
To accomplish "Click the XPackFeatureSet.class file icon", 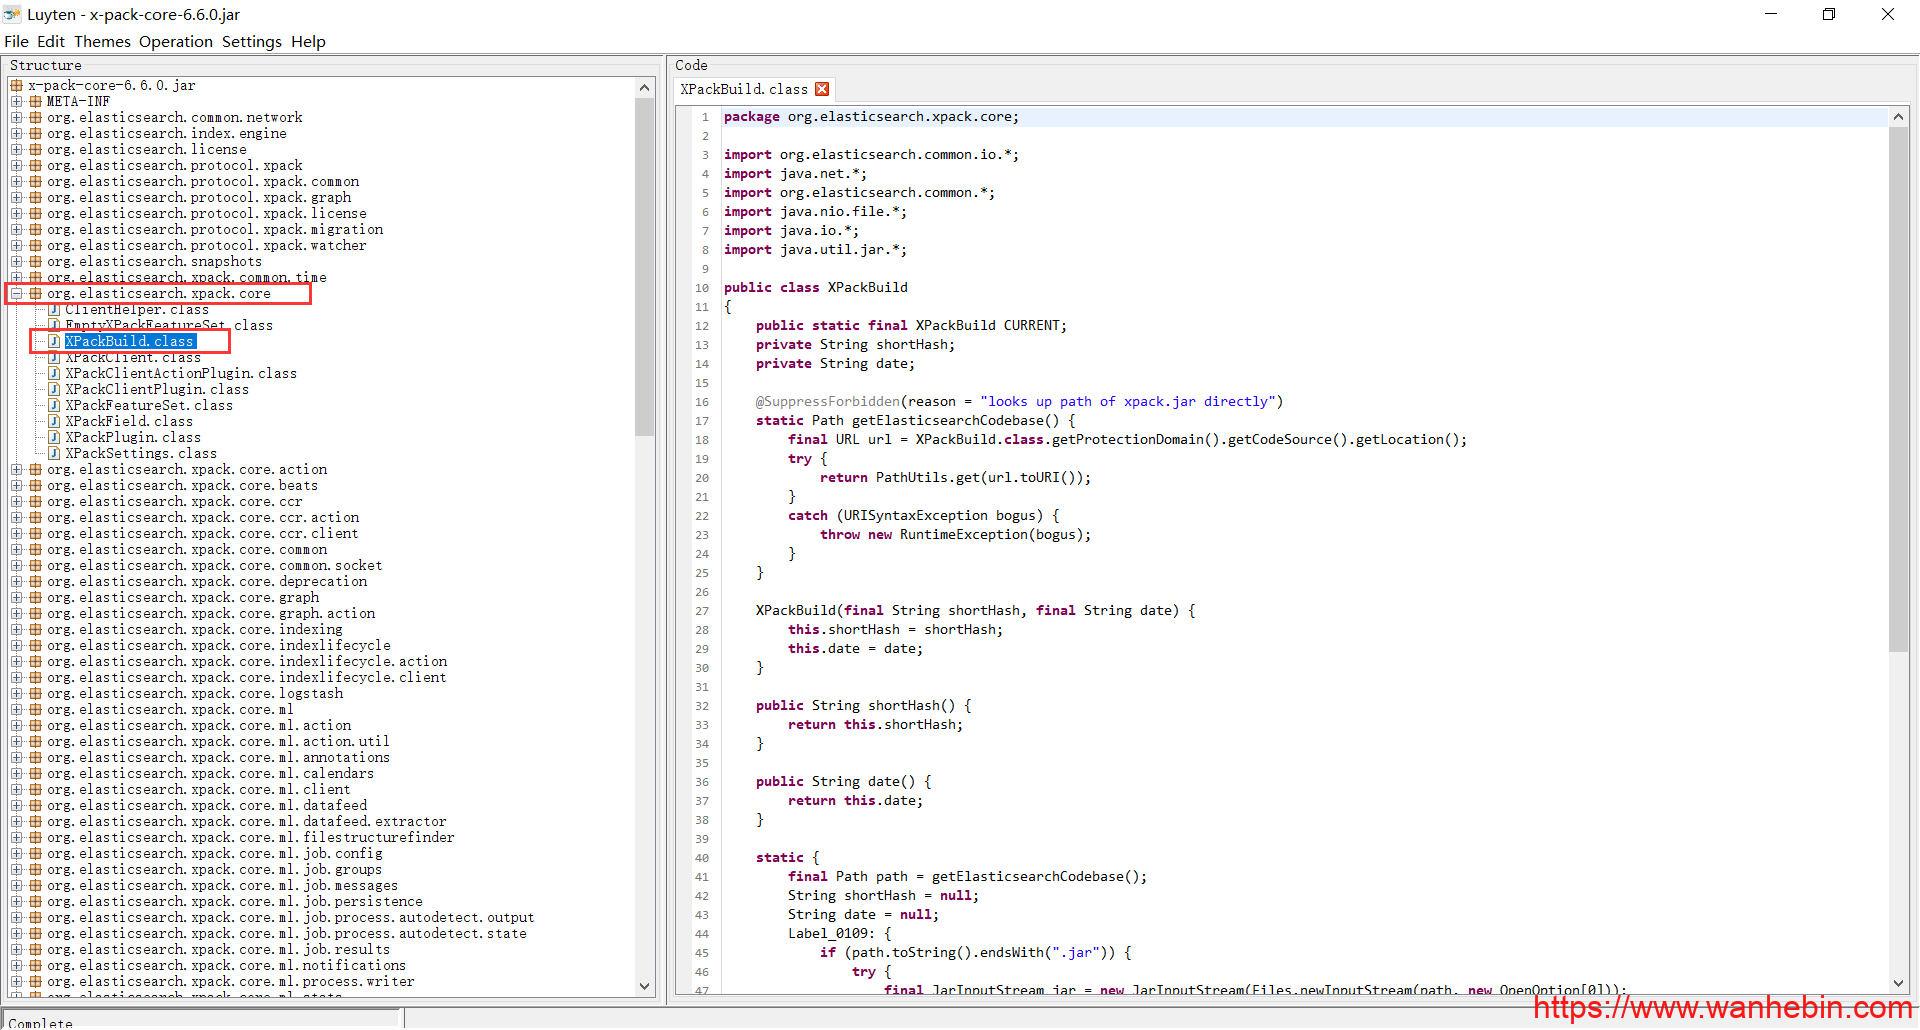I will coord(54,406).
